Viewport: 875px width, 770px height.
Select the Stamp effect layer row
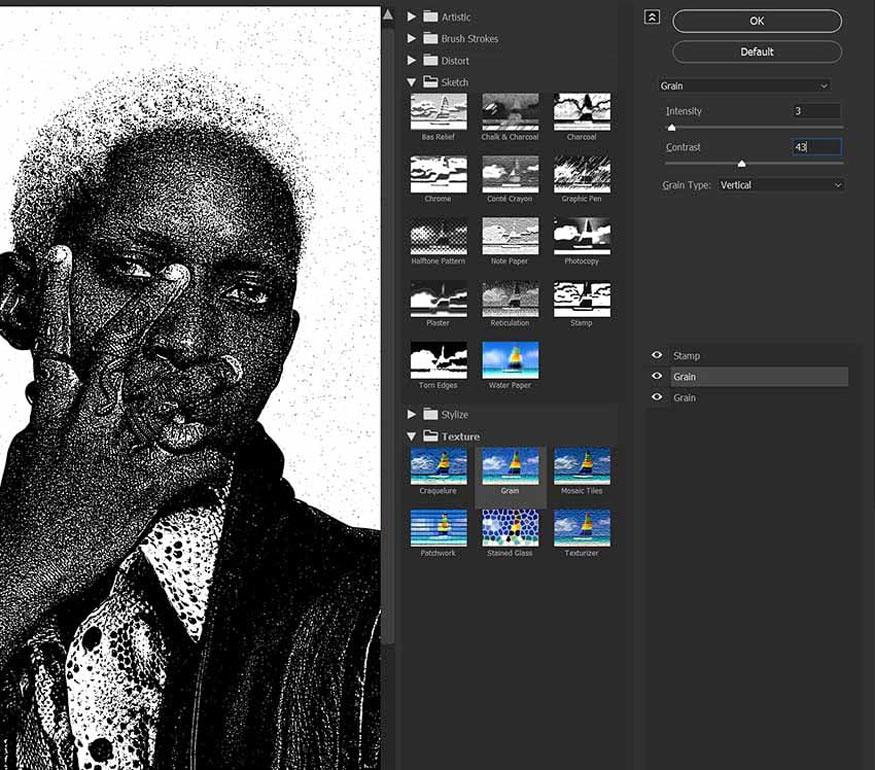point(759,355)
